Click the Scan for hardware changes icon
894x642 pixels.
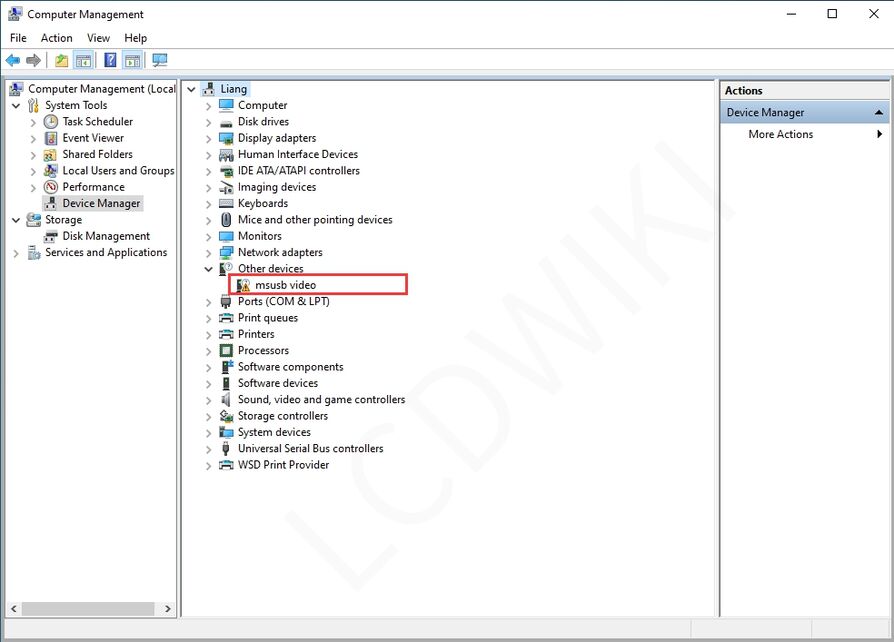[x=160, y=60]
